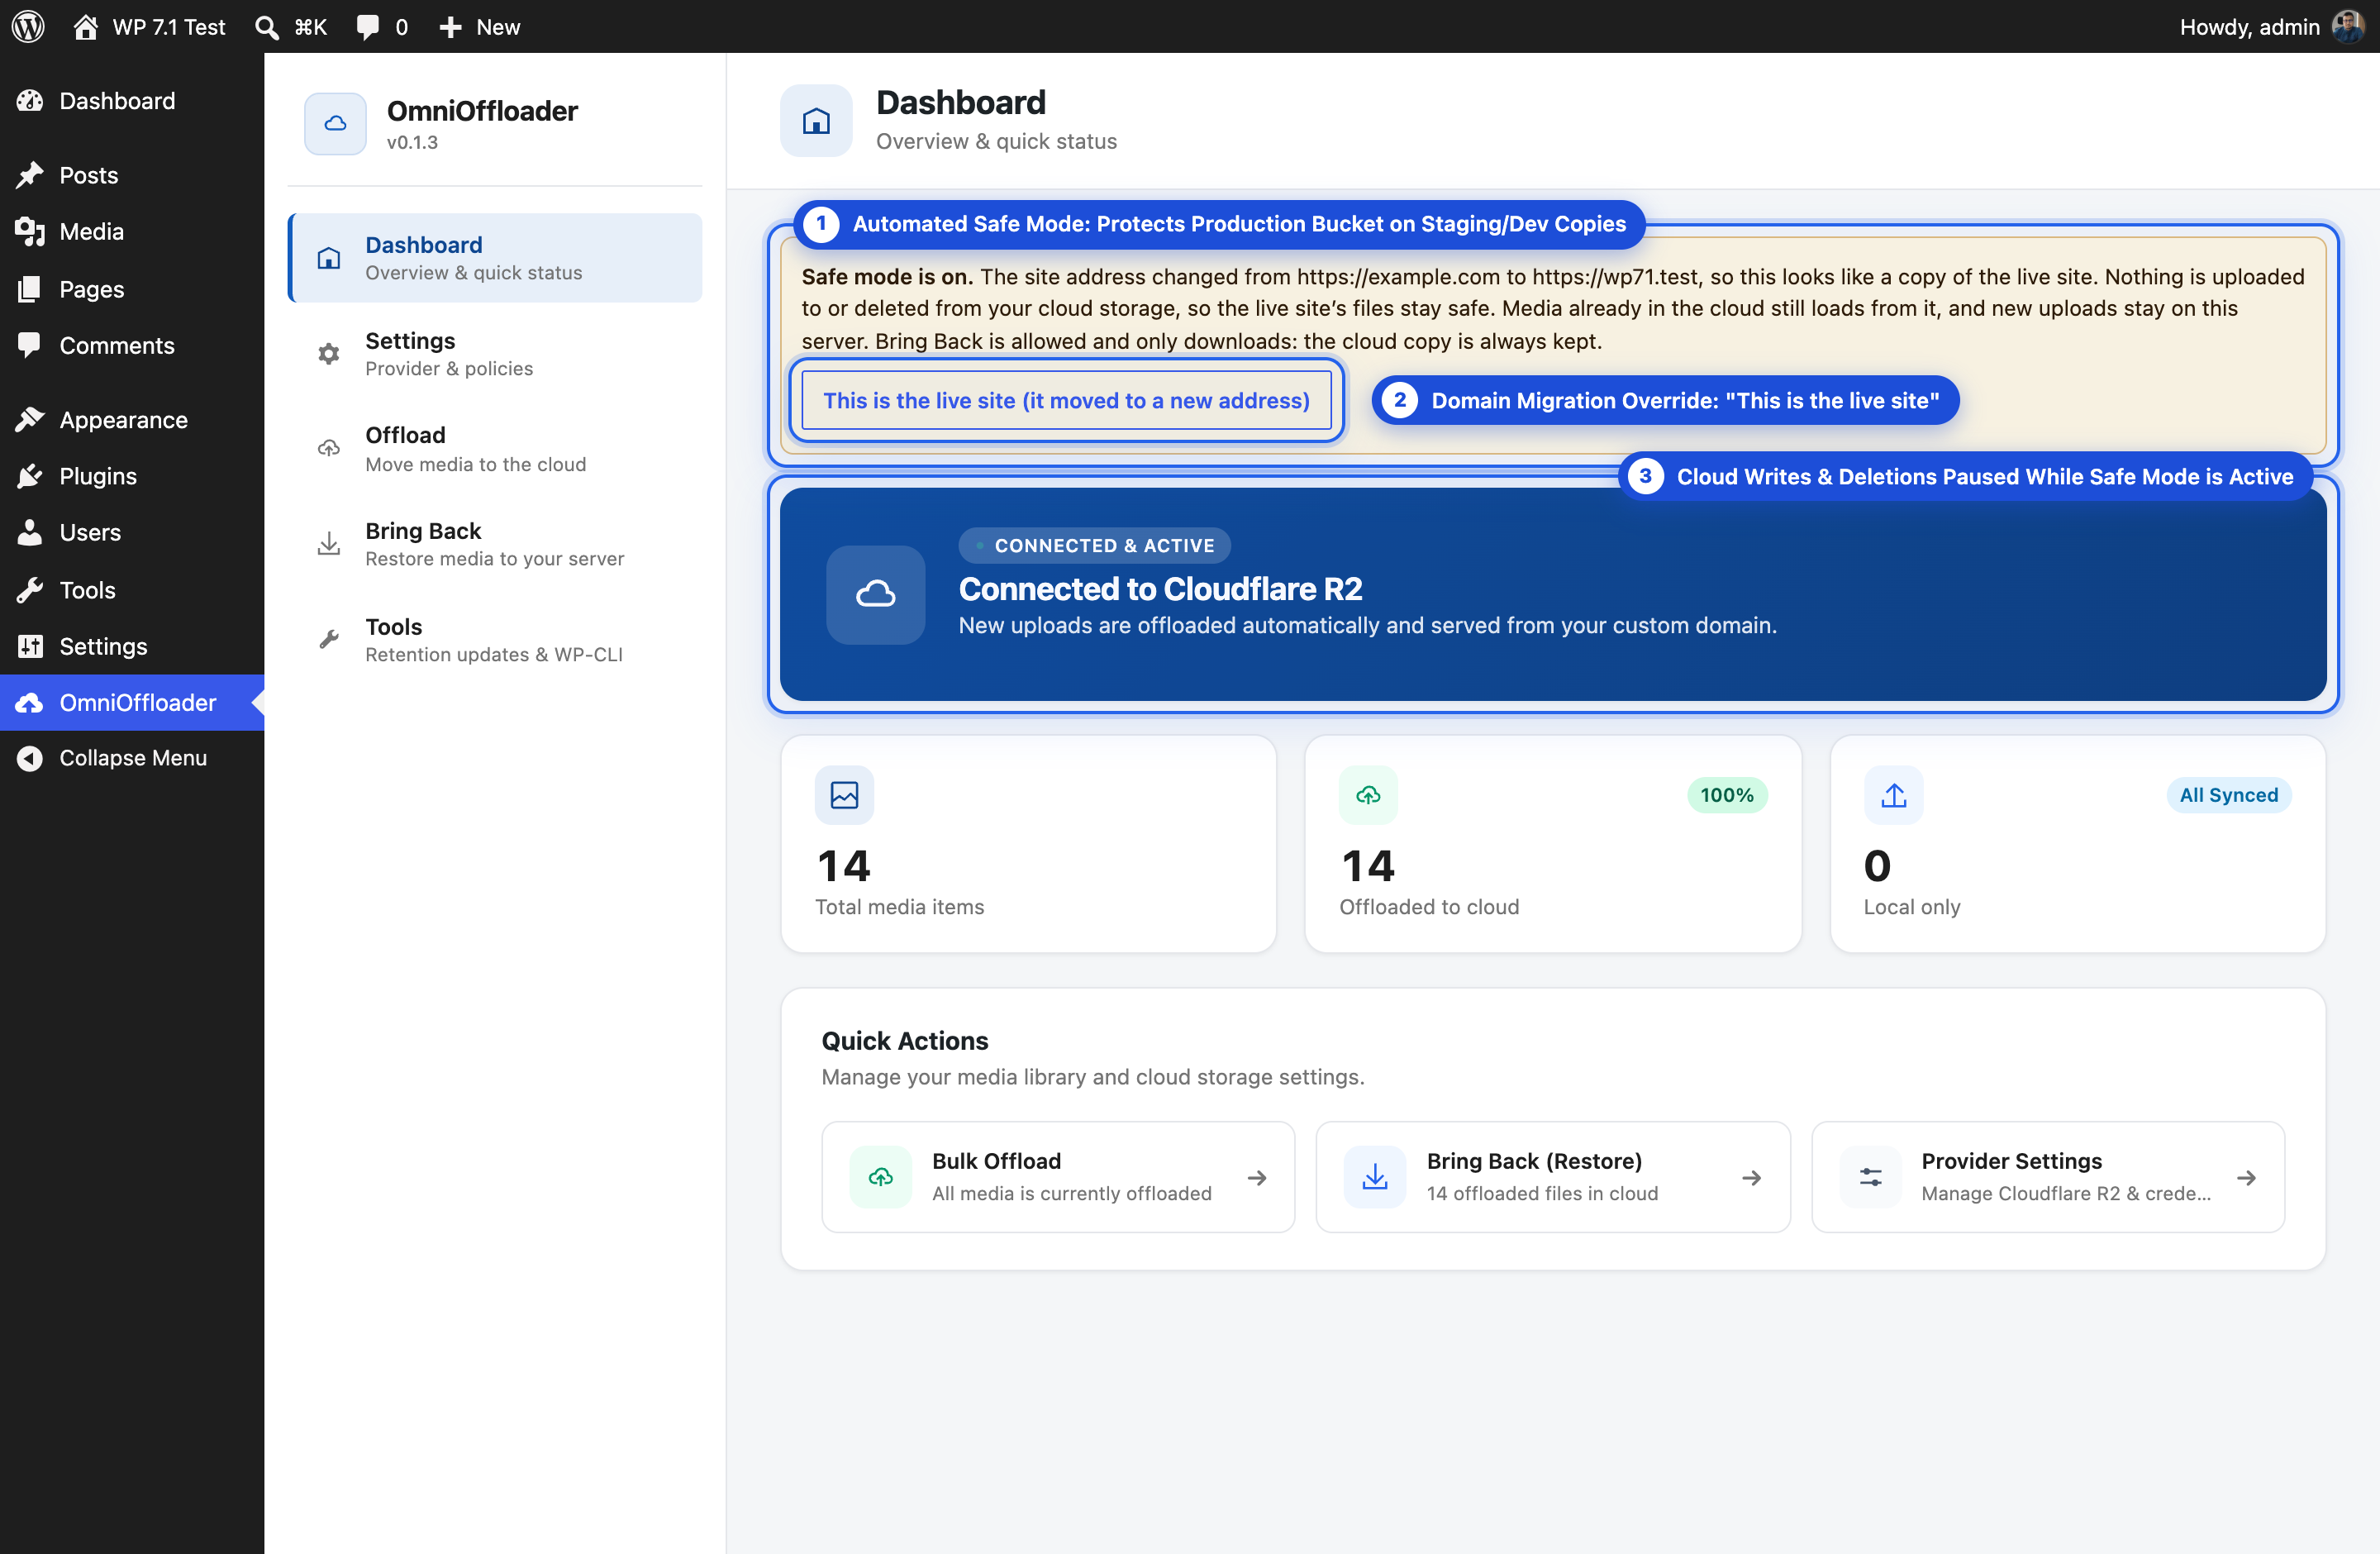Screen dimensions: 2380x1554
Task: Open Bring Back (Restore) quick action
Action: pos(1553,1177)
